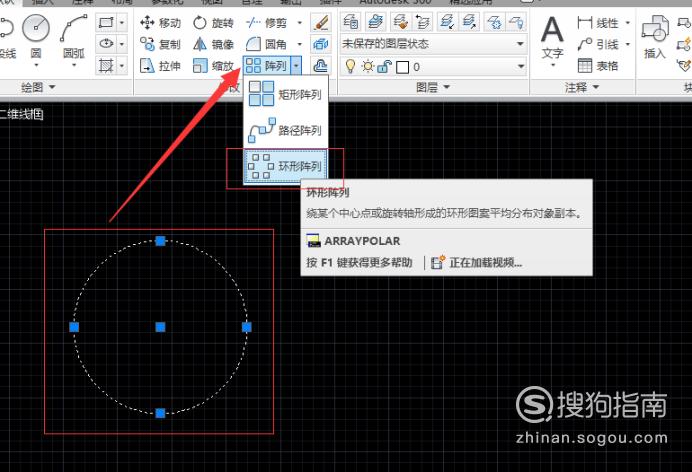Open the Trim (修剪) dropdown arrow
The image size is (692, 472).
tap(300, 22)
